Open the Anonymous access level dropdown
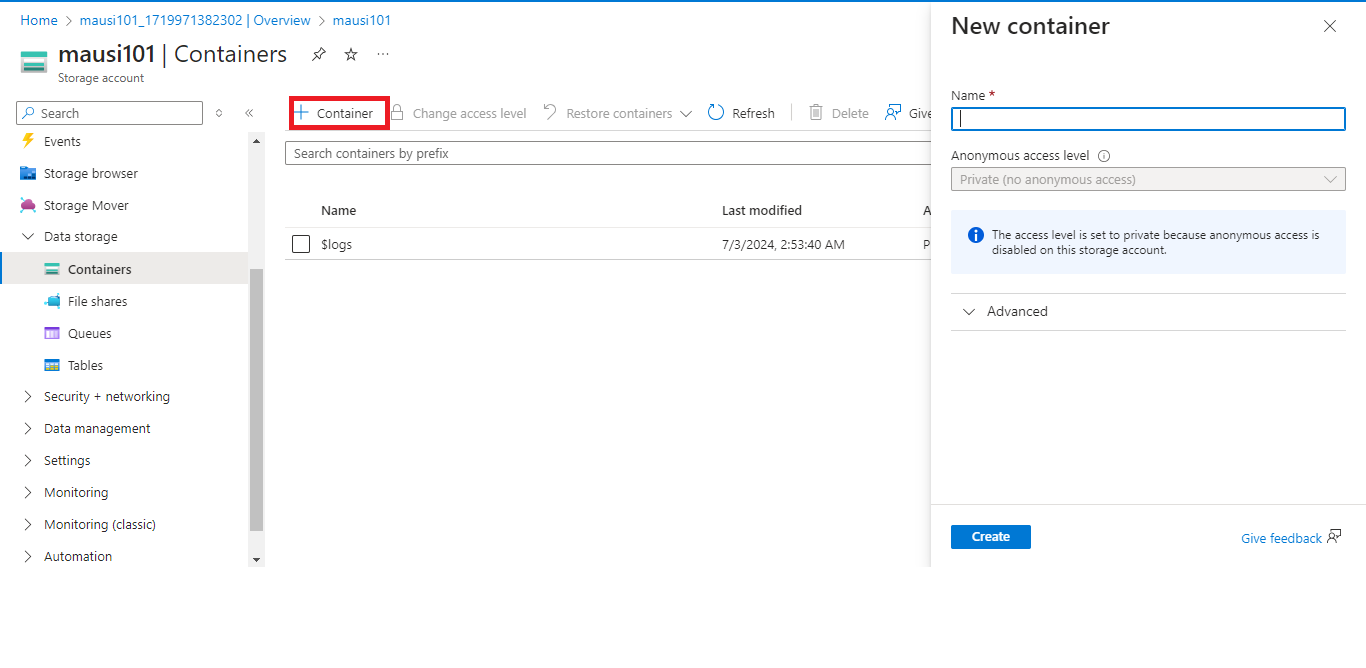 [1148, 180]
